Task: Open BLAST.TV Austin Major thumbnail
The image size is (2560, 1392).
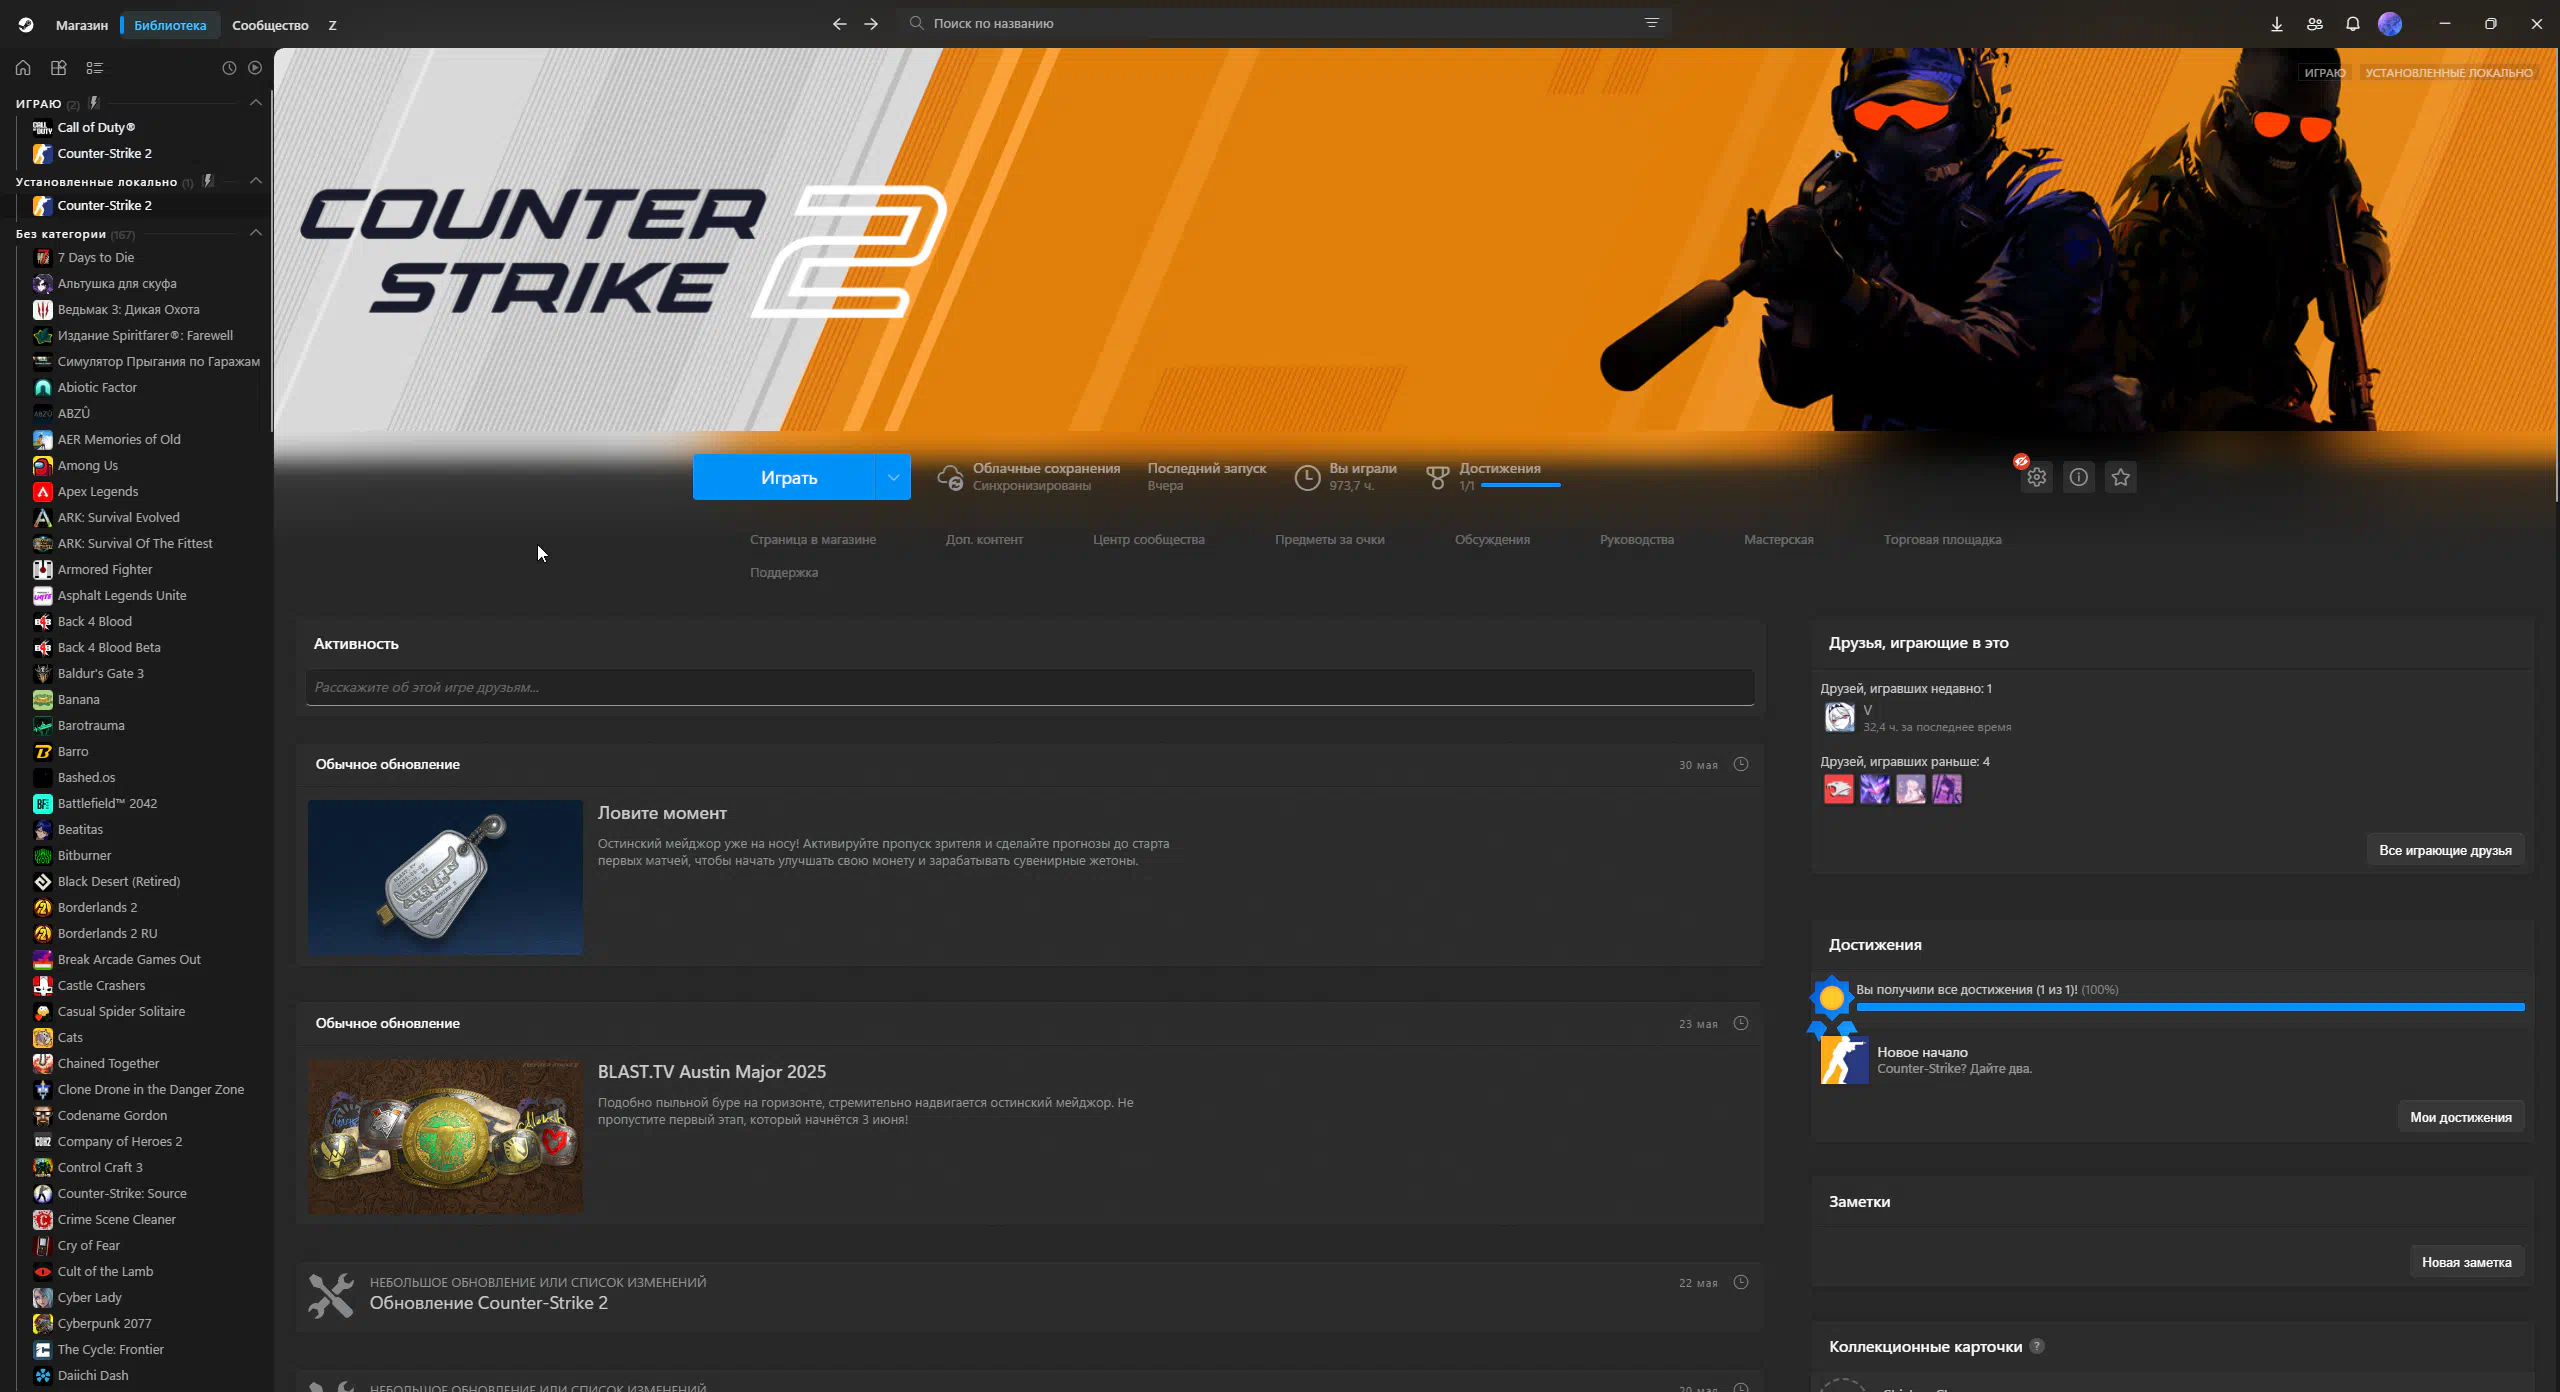Action: (x=445, y=1136)
